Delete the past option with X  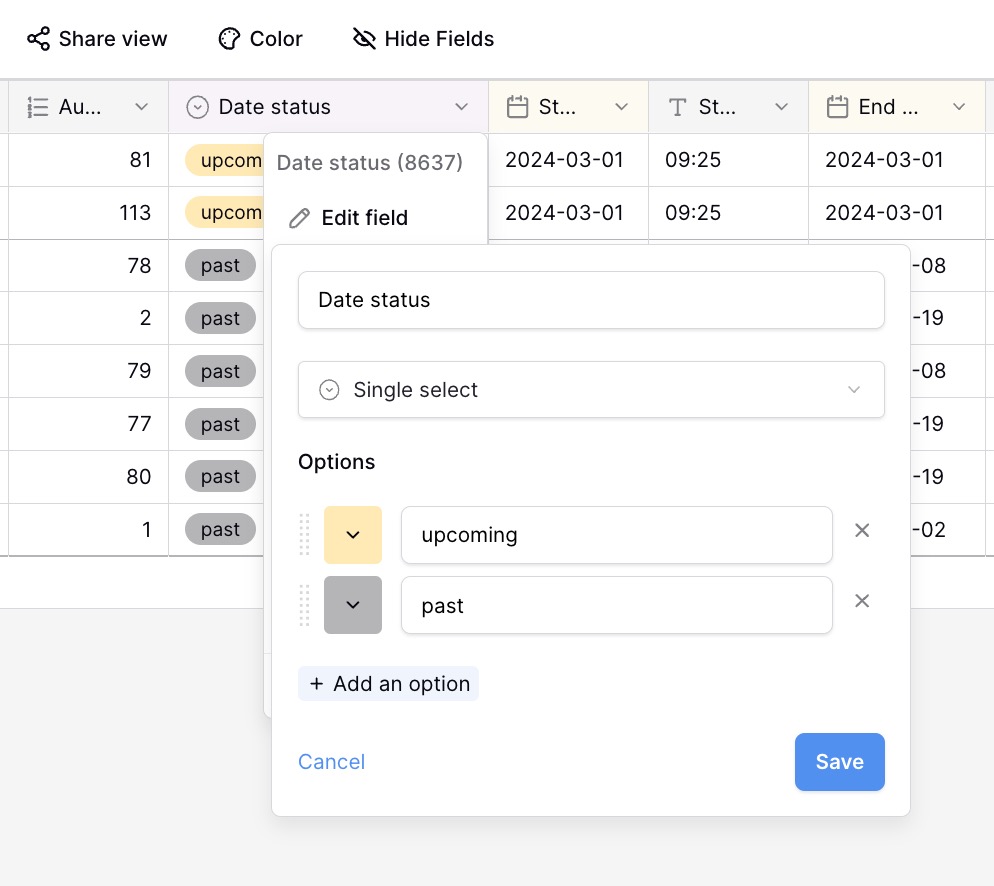(x=862, y=601)
